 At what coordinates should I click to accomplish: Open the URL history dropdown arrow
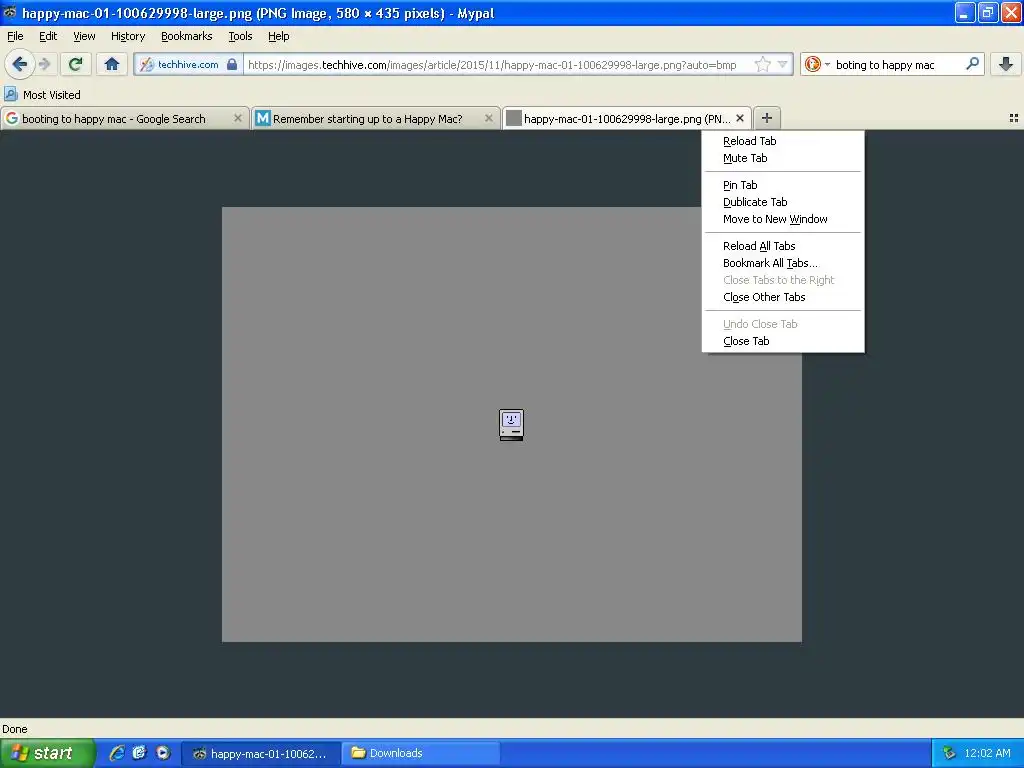coord(782,64)
